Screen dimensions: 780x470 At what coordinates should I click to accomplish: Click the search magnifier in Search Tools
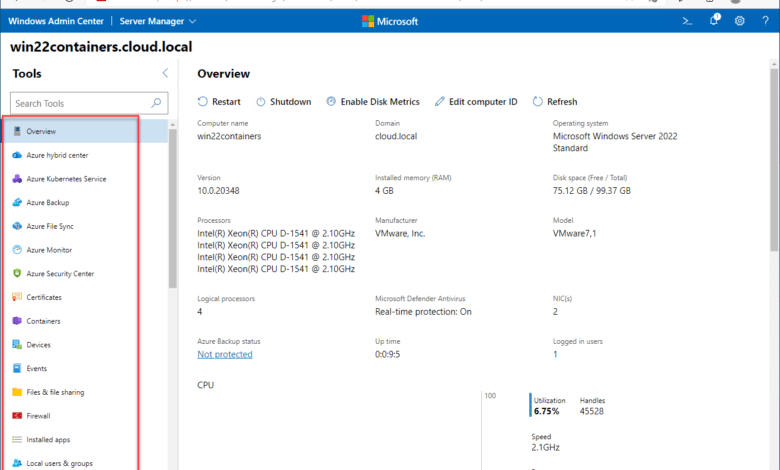156,103
